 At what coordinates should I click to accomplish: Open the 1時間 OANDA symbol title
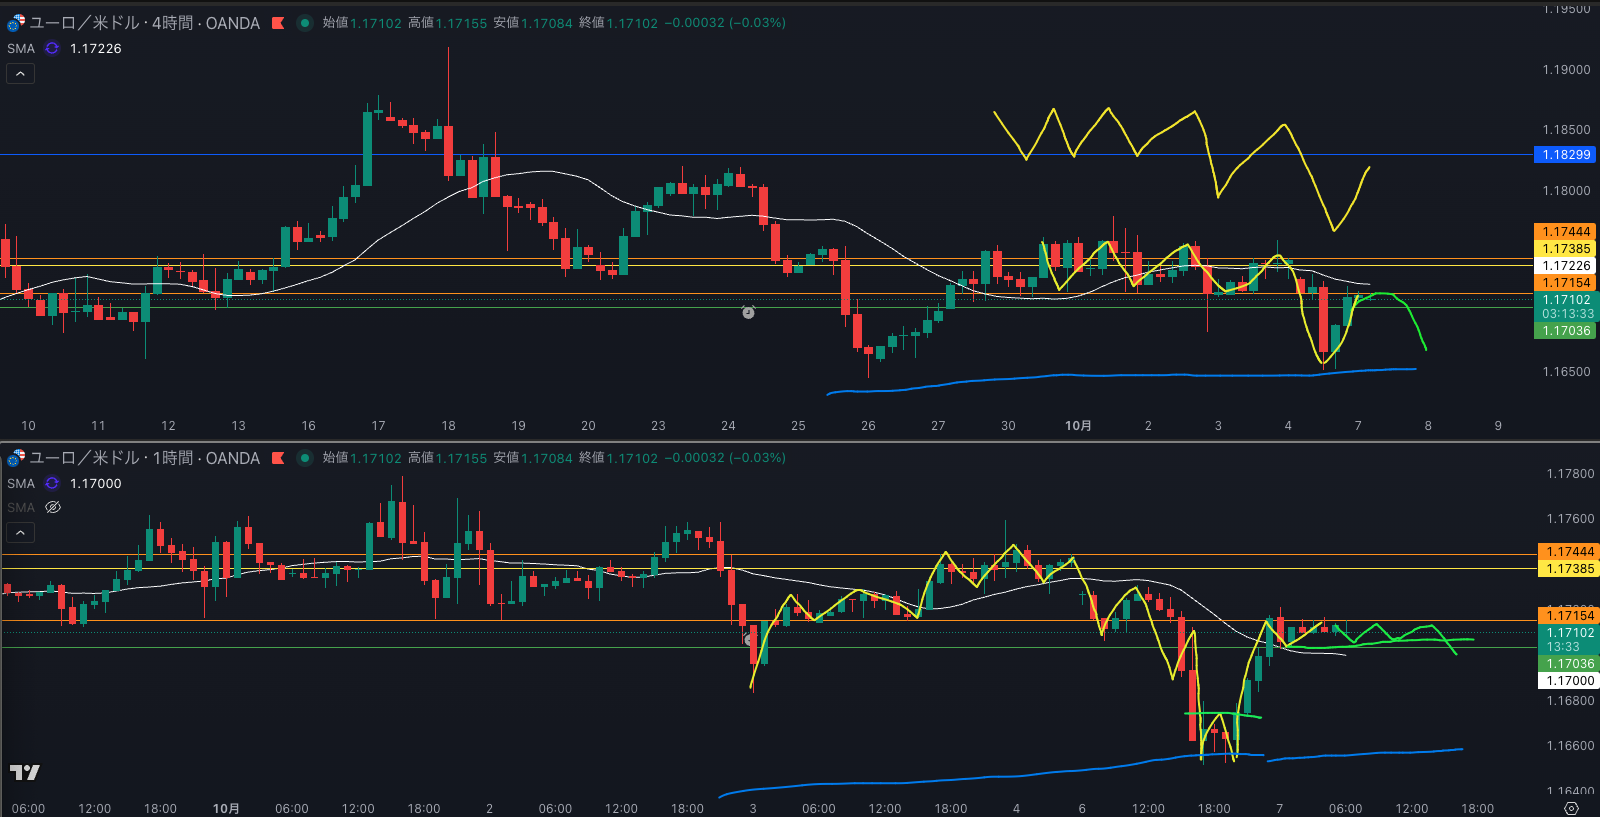click(x=144, y=458)
